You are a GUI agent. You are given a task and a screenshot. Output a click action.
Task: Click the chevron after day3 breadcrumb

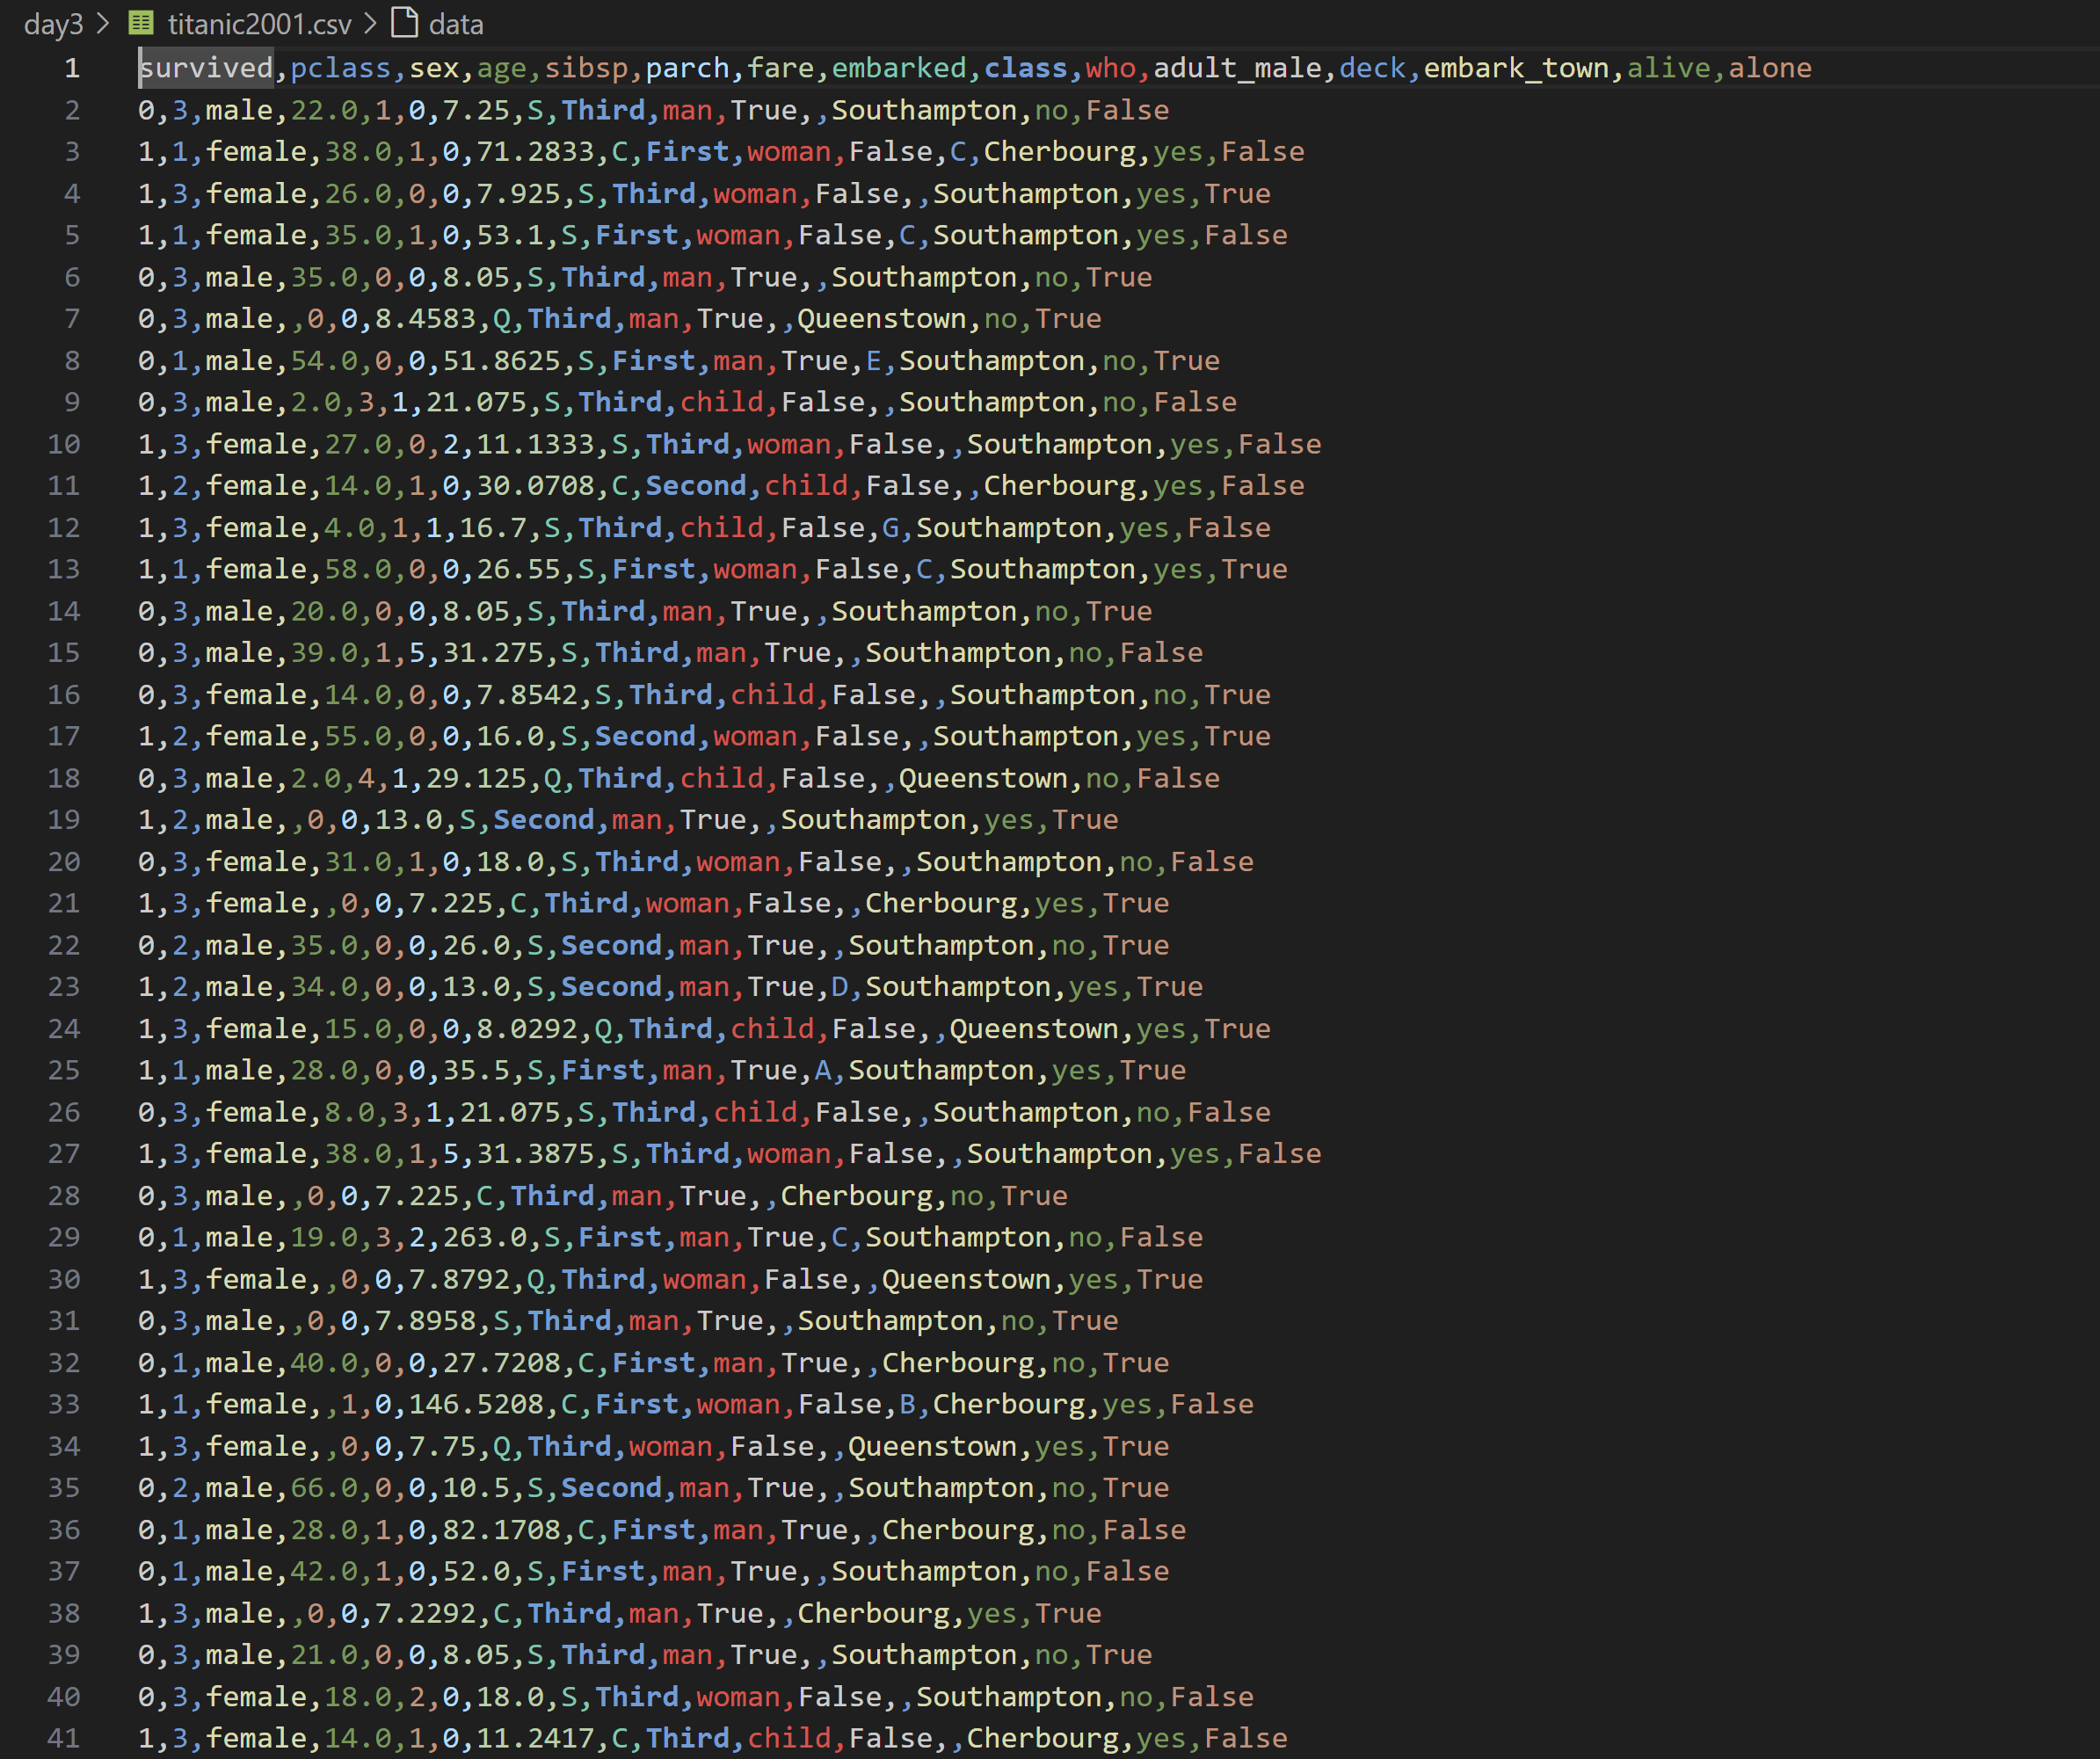102,23
